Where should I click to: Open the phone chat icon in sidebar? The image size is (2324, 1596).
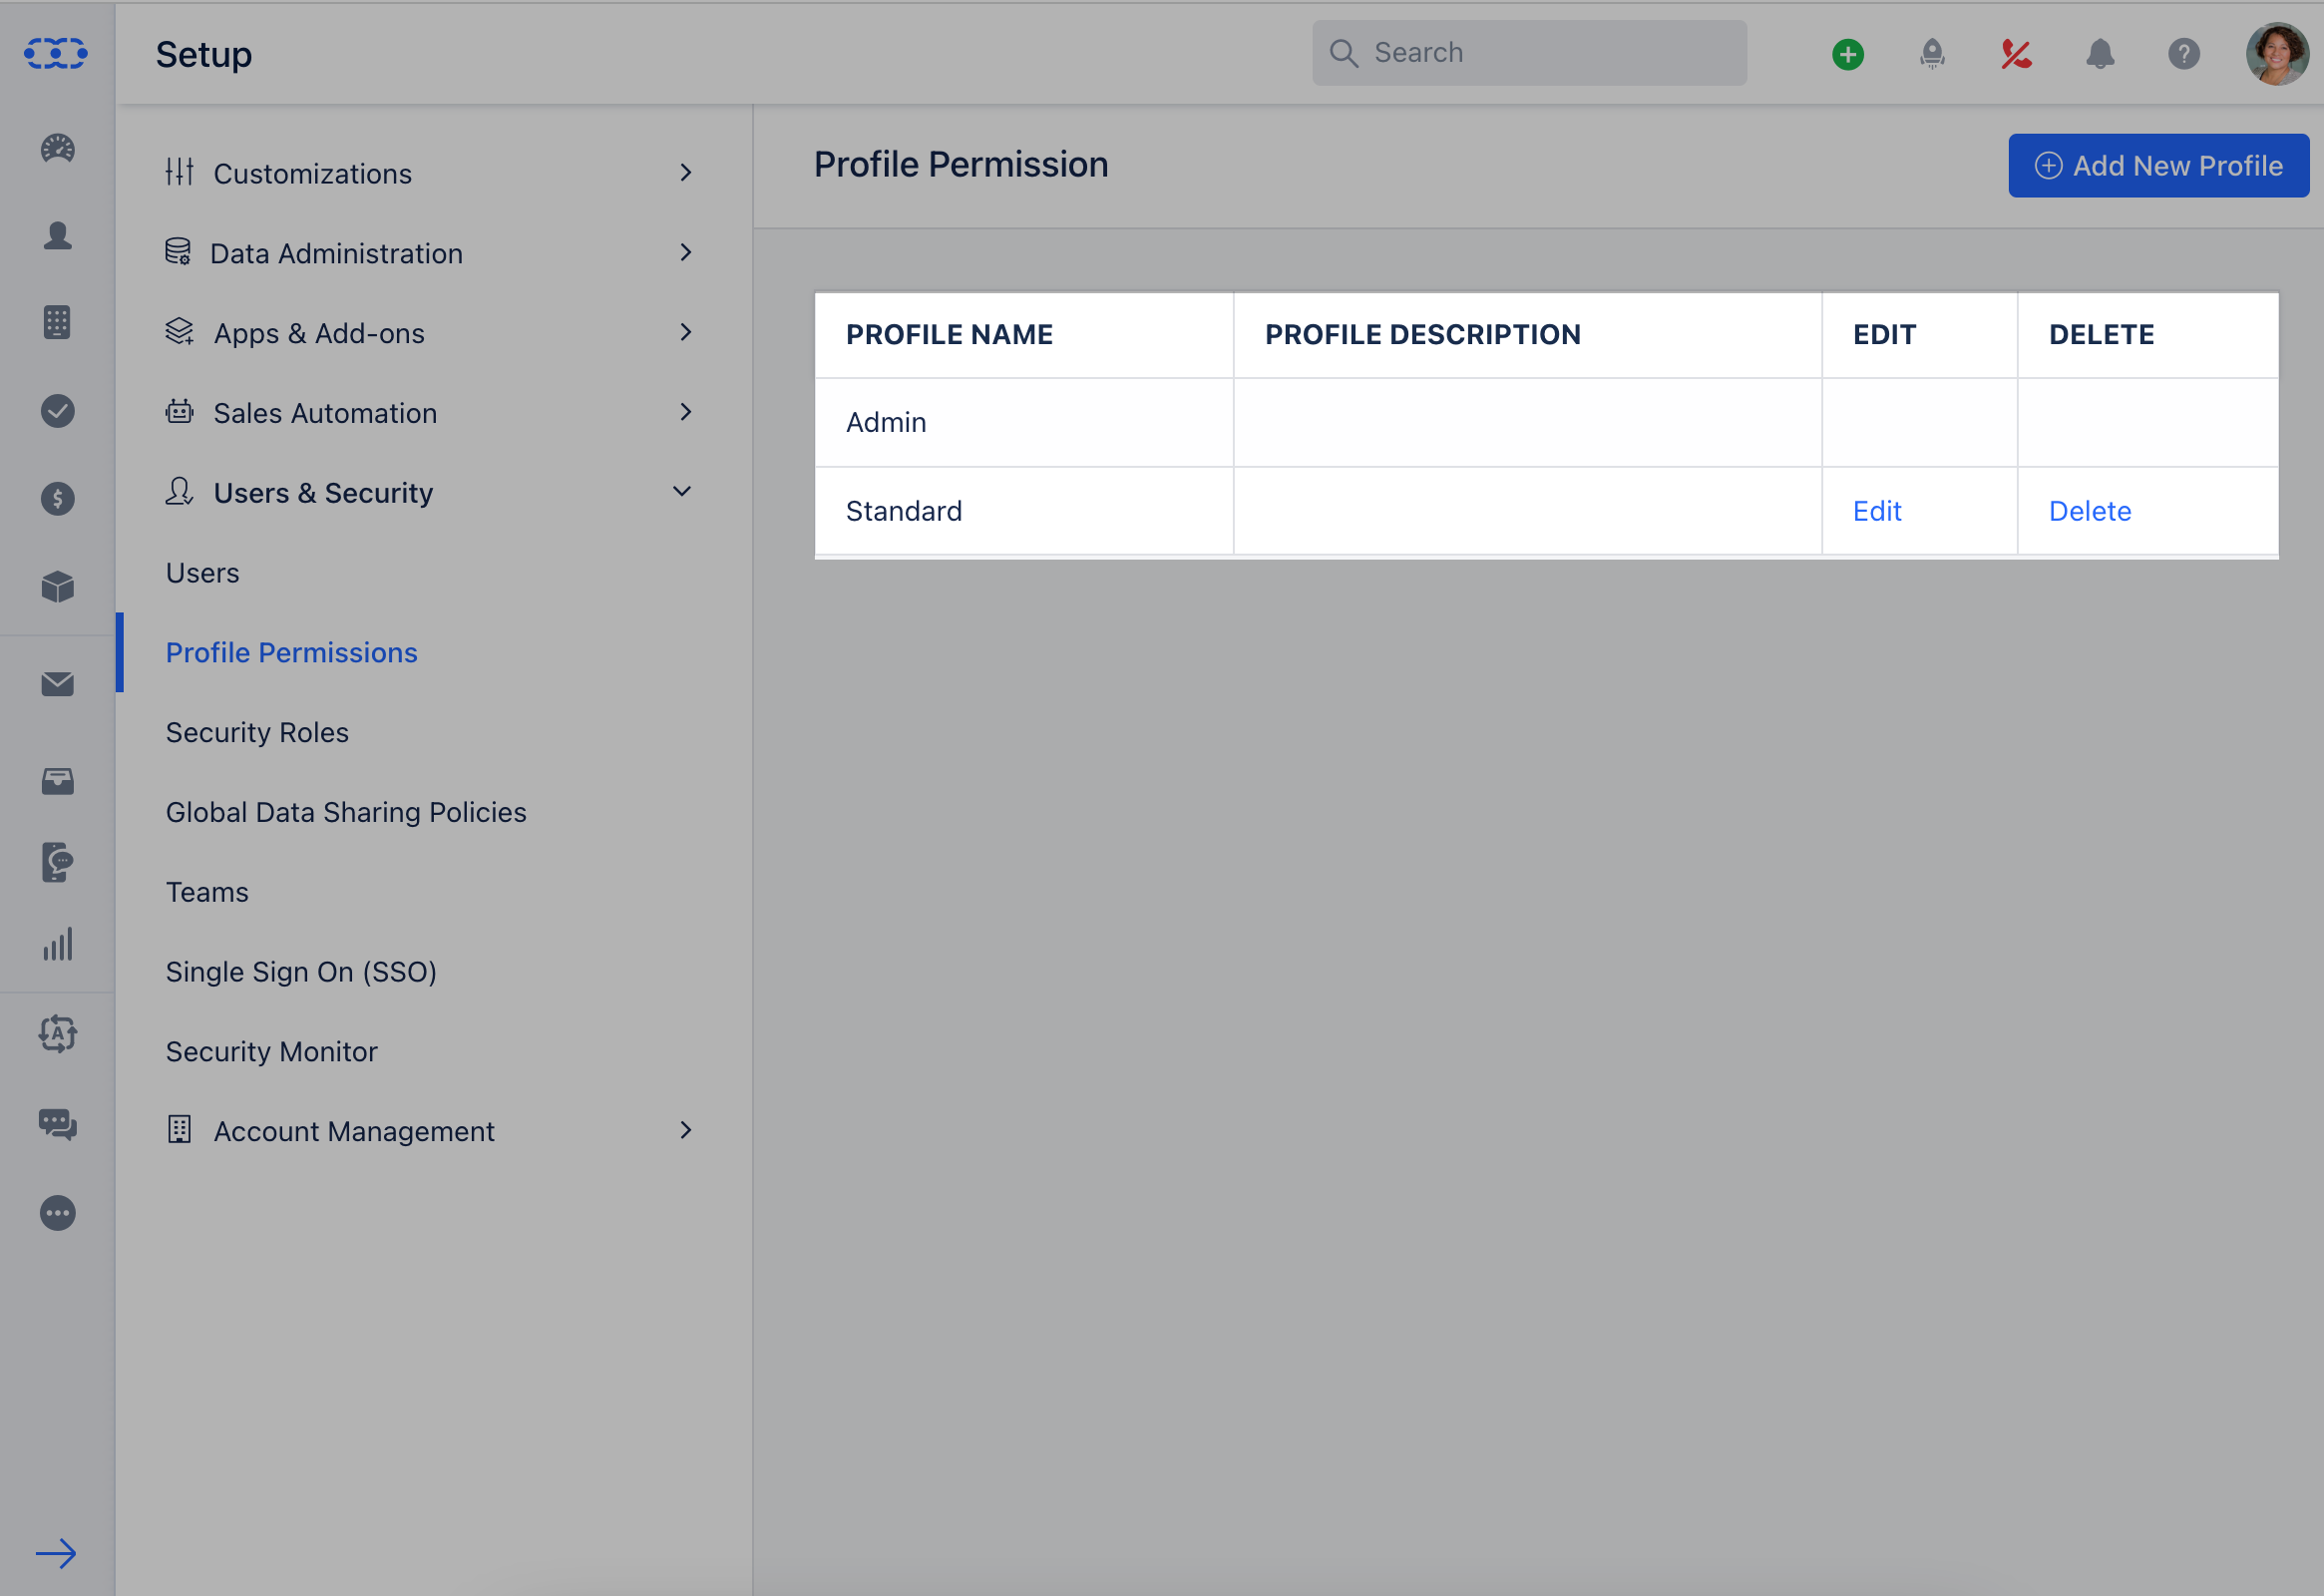click(57, 862)
